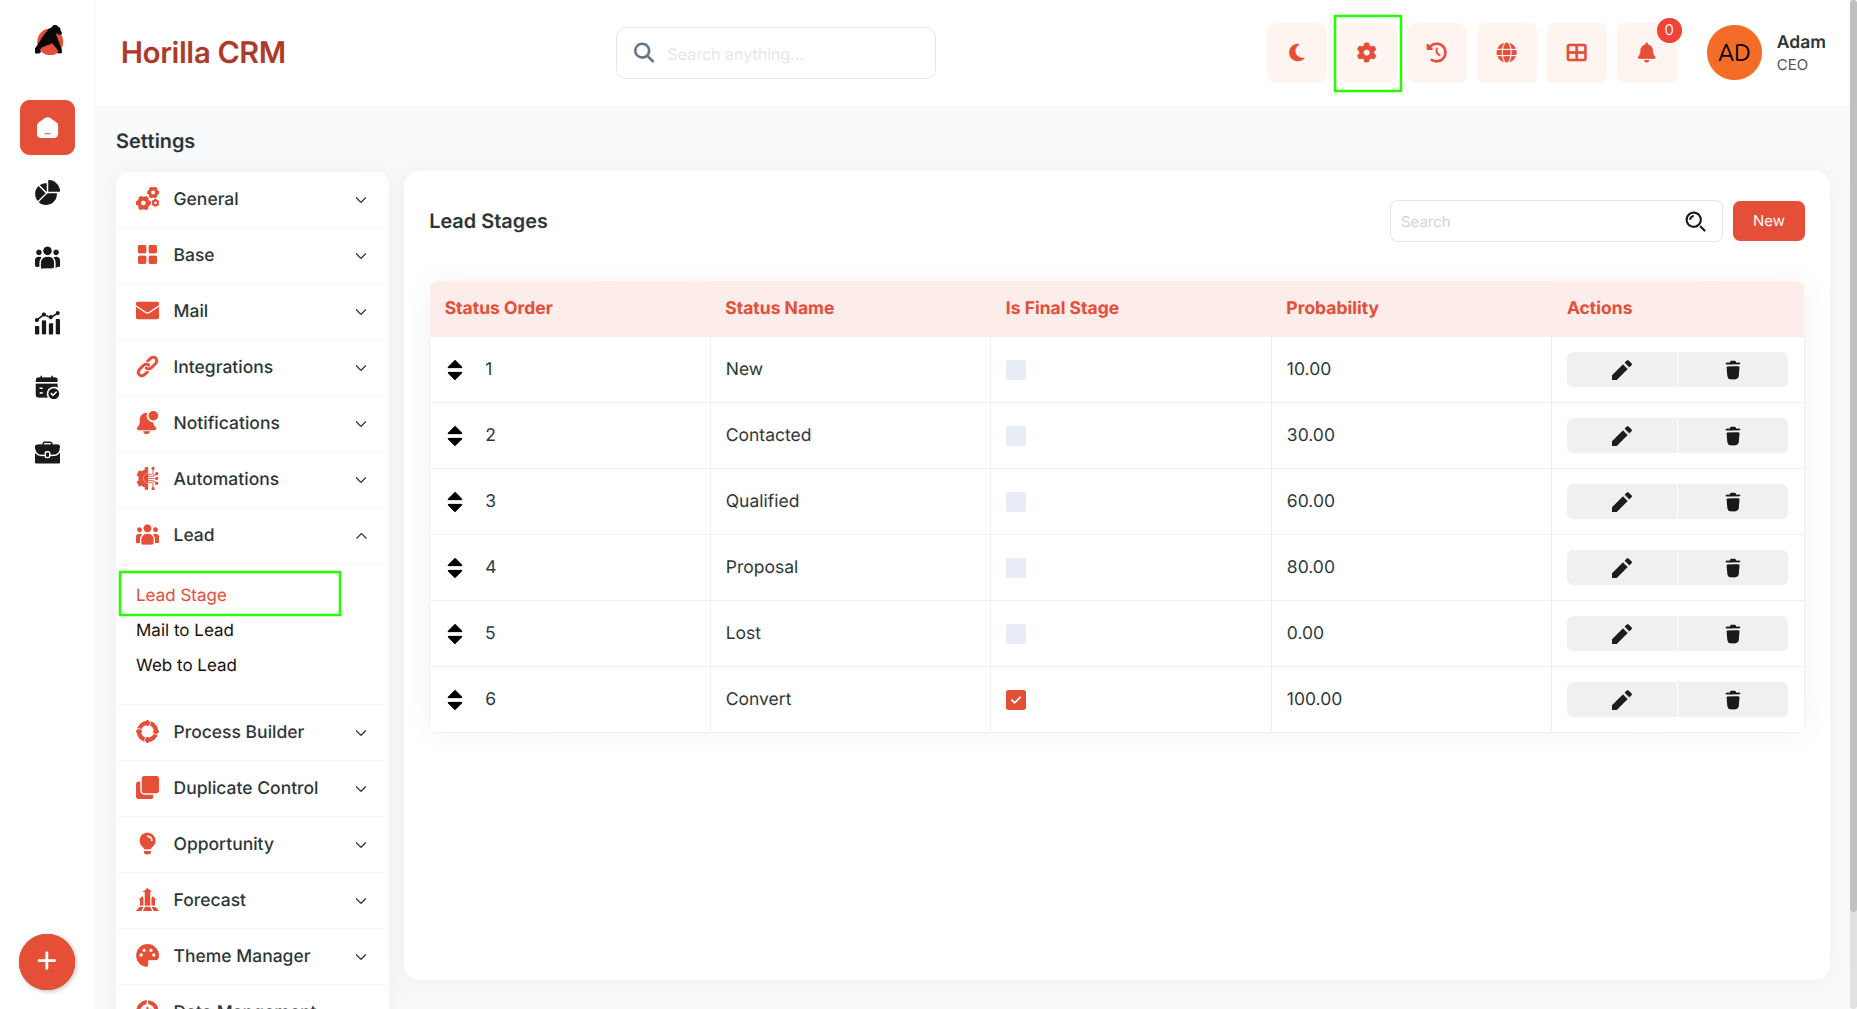
Task: Open notifications bell icon
Action: [x=1647, y=53]
